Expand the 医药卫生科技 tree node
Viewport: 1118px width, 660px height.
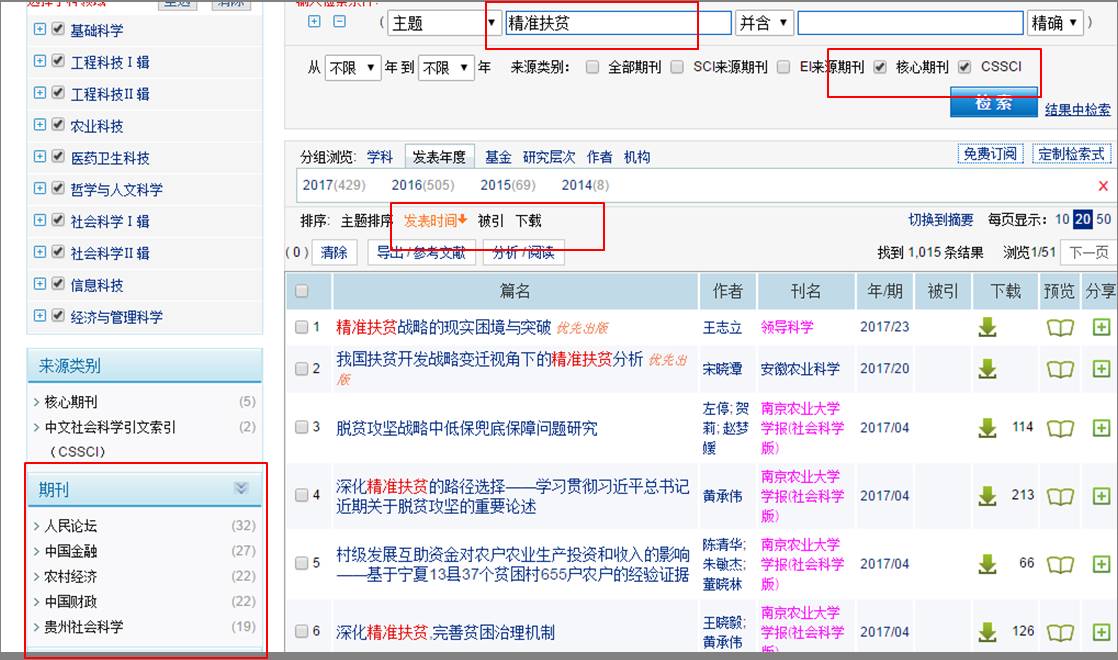click(x=40, y=157)
